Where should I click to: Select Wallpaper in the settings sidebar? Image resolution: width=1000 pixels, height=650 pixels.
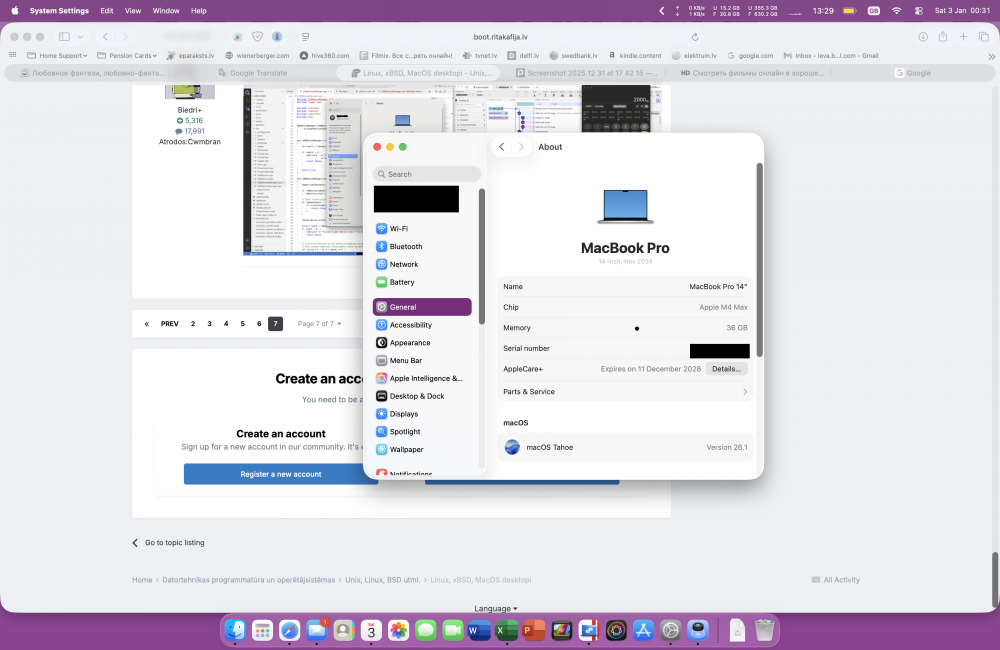point(406,450)
